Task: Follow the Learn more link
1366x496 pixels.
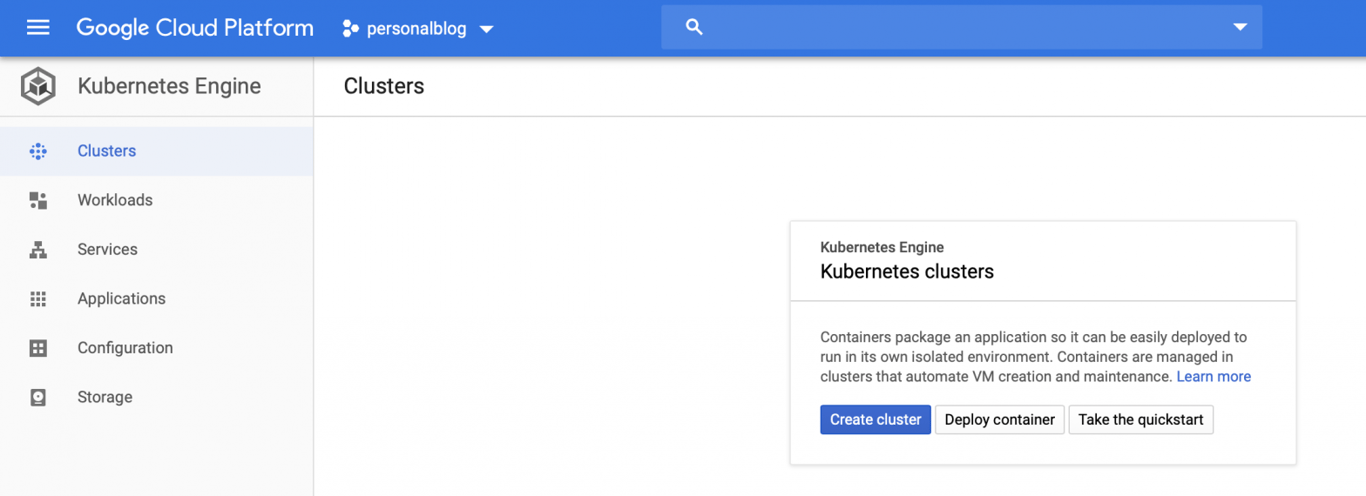Action: point(1213,377)
